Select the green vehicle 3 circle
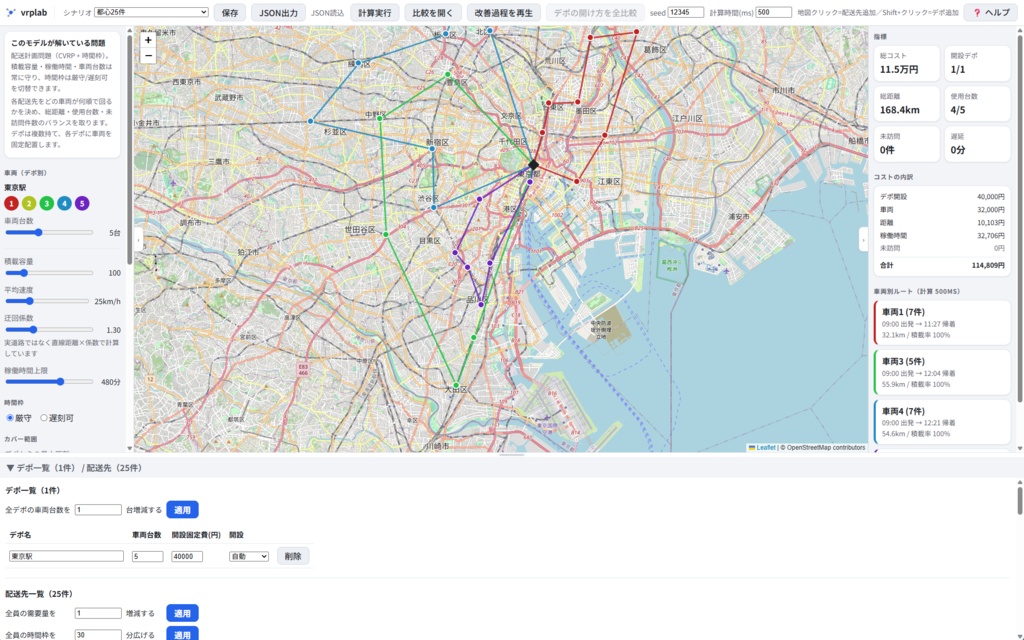 click(x=46, y=204)
